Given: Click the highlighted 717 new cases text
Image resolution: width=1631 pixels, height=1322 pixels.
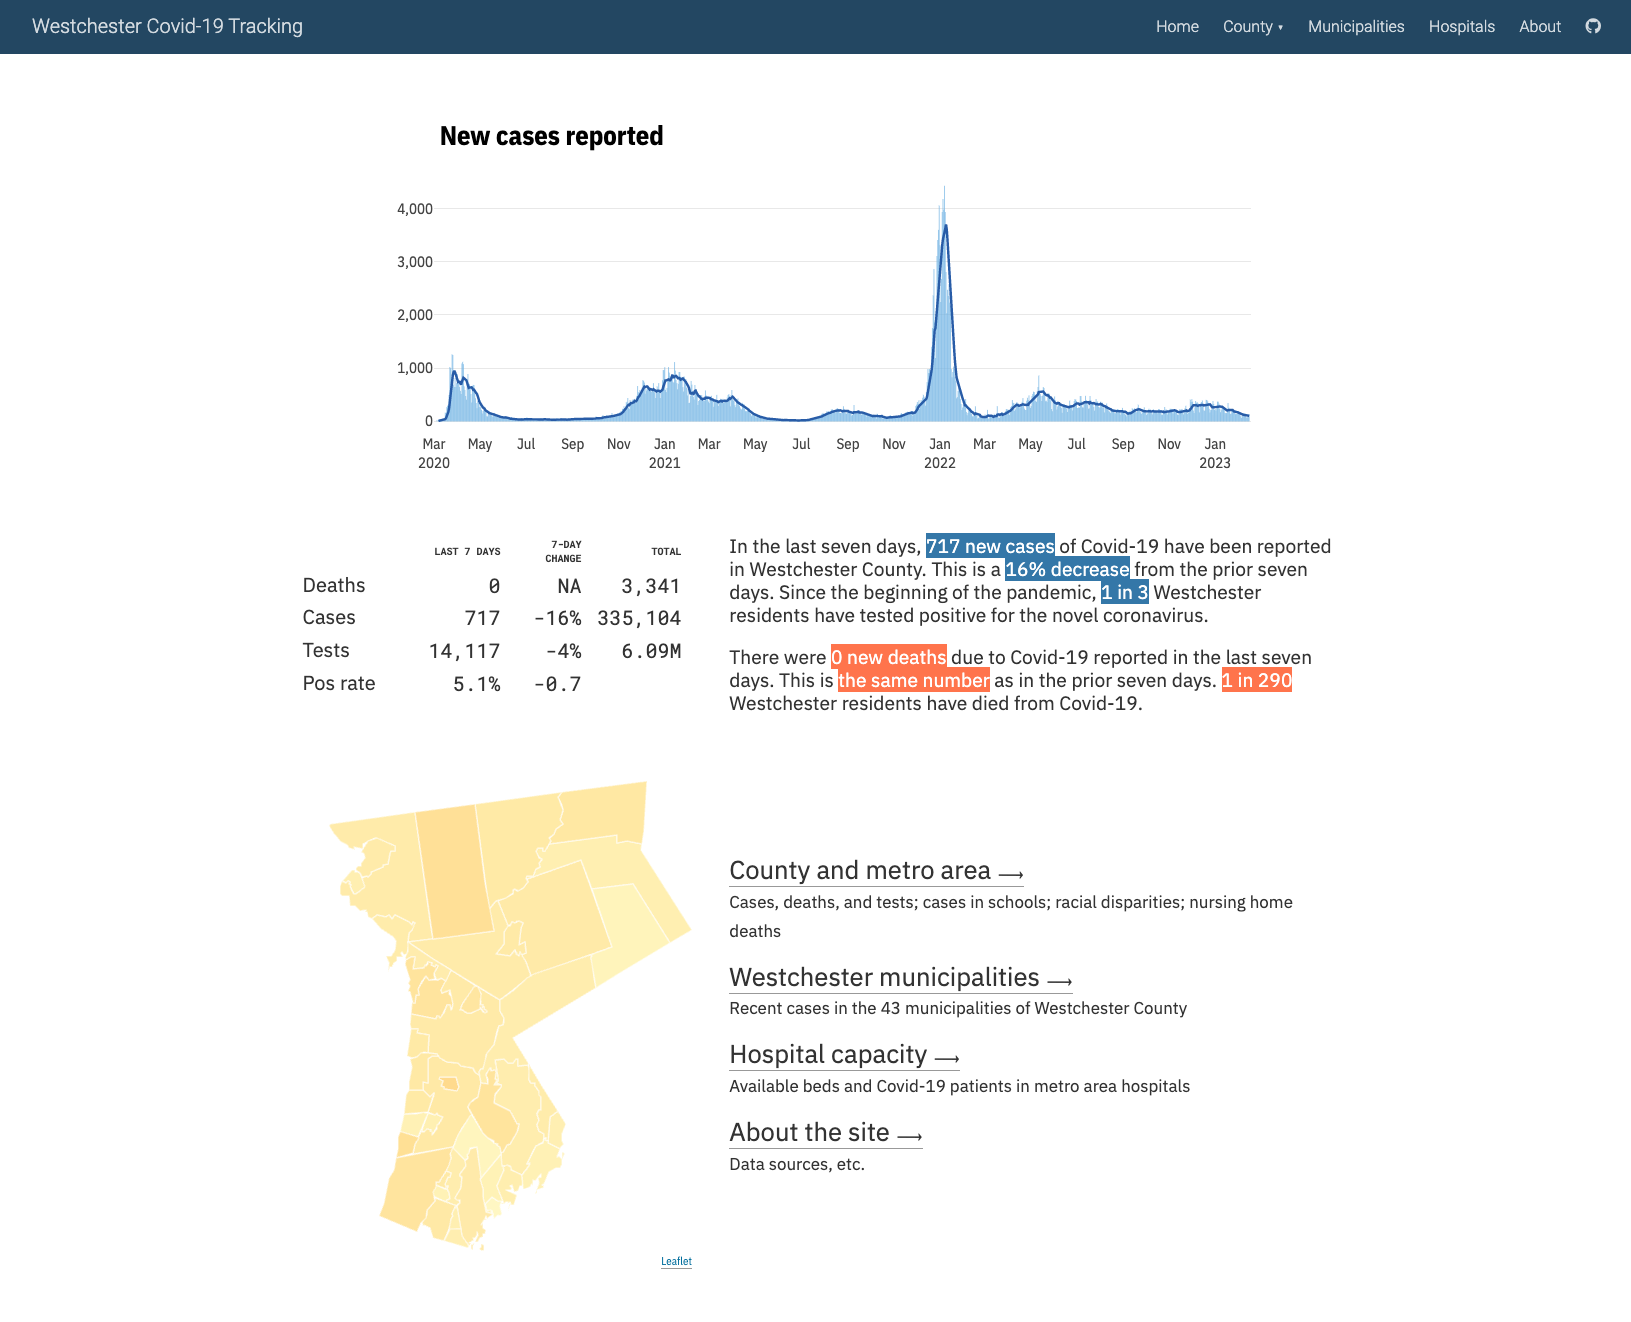Looking at the screenshot, I should [989, 546].
